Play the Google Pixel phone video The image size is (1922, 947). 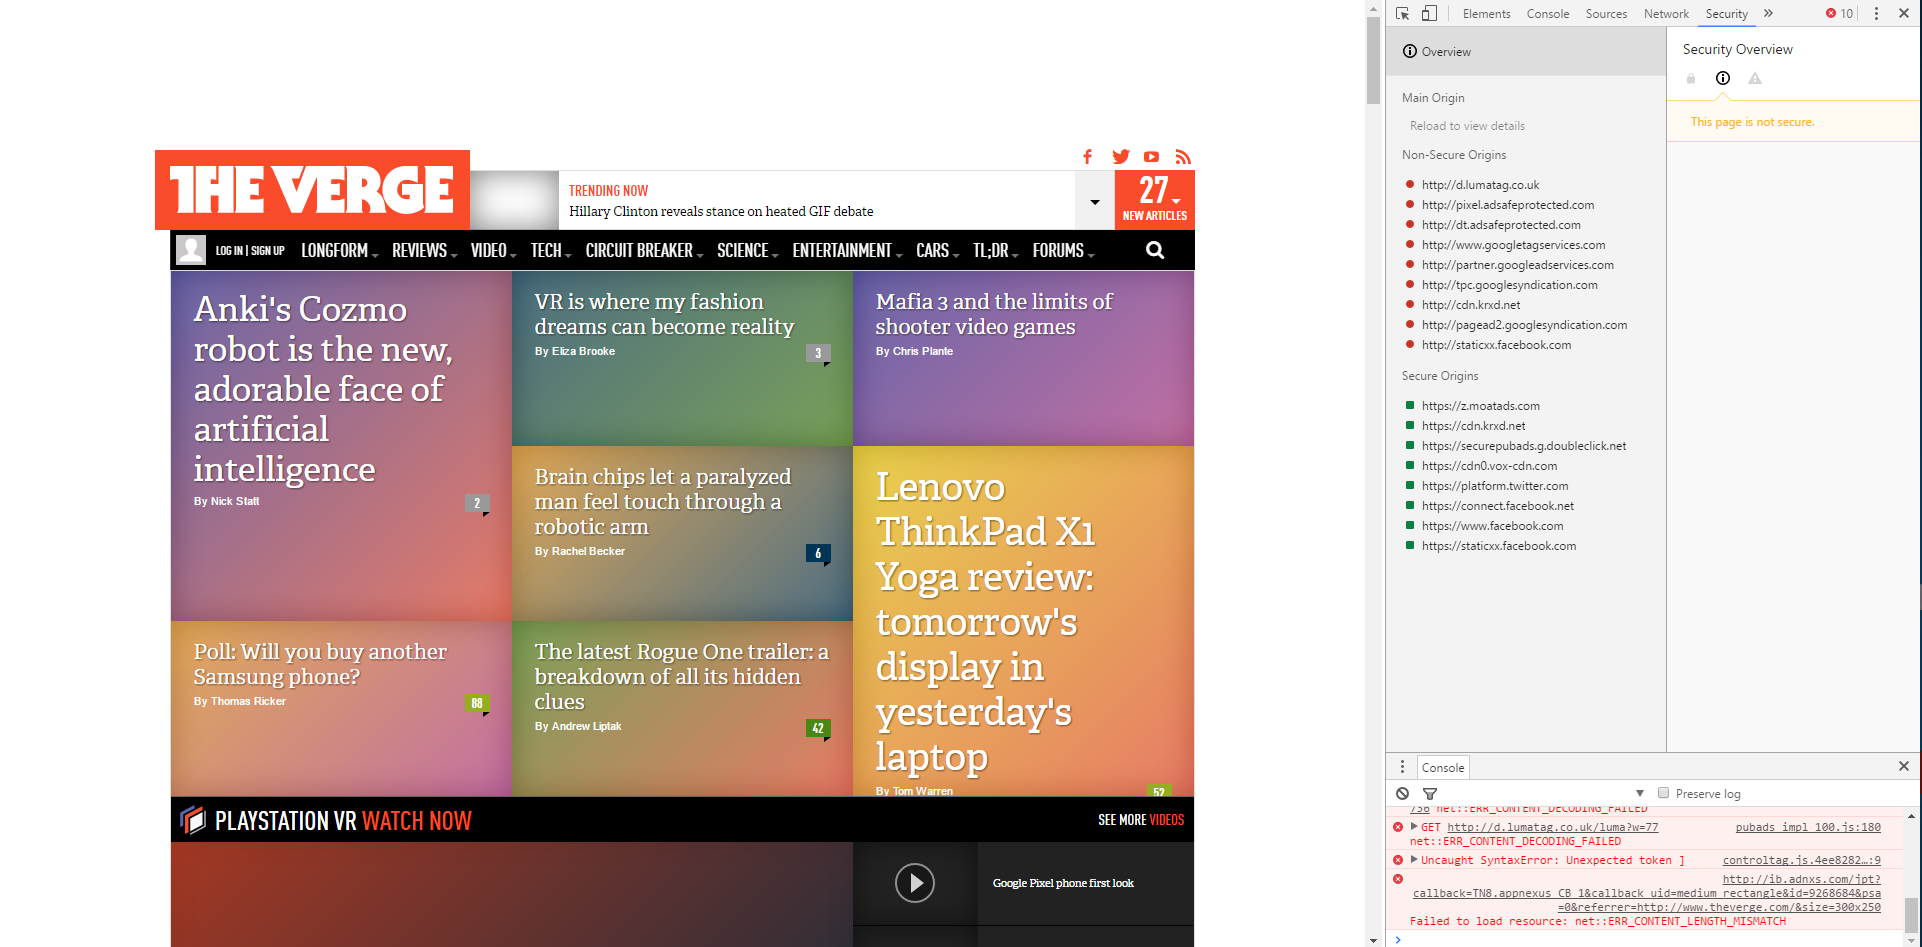(x=915, y=883)
